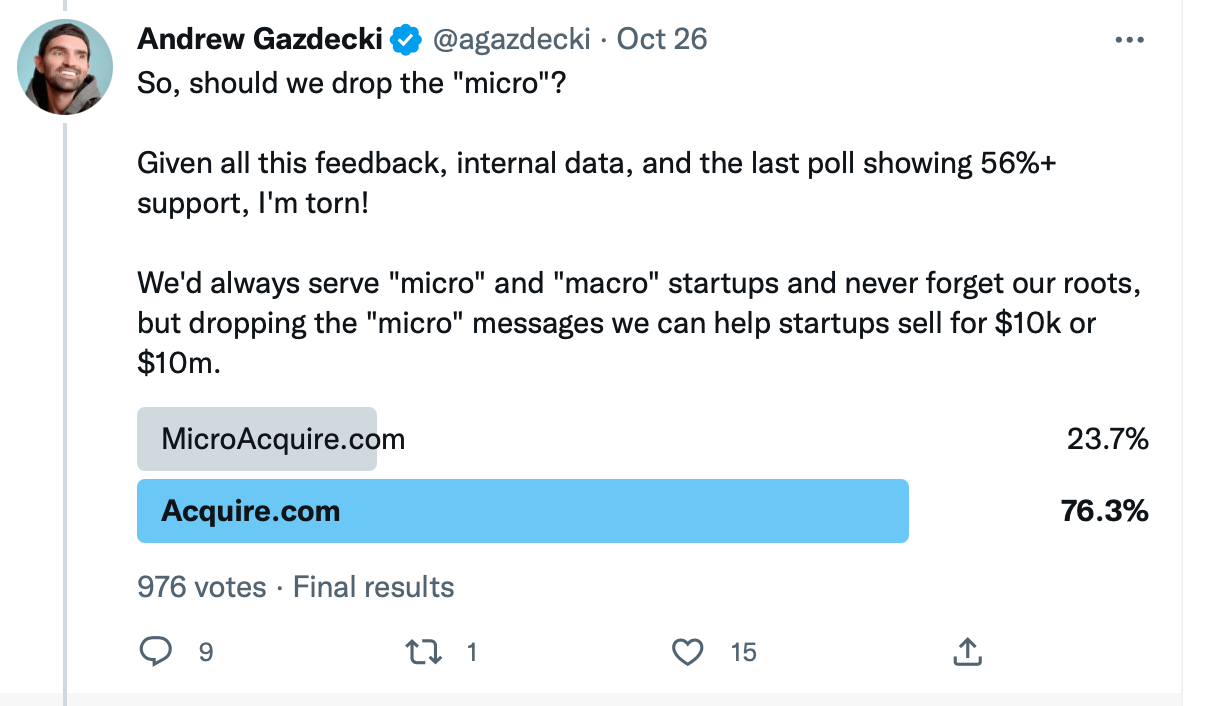Click the 76.3% poll result
Viewport: 1210px width, 706px height.
[x=1104, y=511]
